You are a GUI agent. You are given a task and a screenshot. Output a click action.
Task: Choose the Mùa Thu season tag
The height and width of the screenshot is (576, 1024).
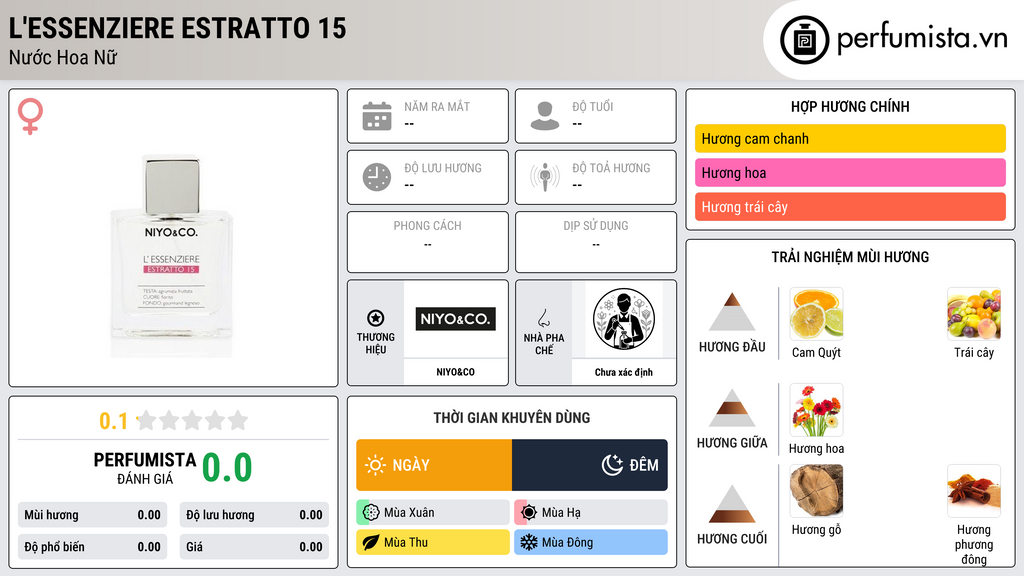[433, 542]
